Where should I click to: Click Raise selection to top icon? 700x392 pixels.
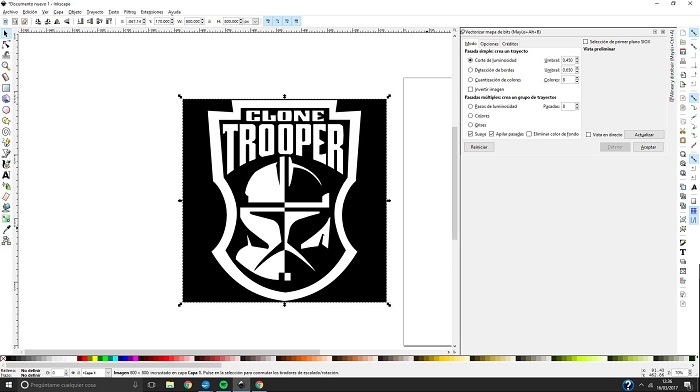(109, 21)
